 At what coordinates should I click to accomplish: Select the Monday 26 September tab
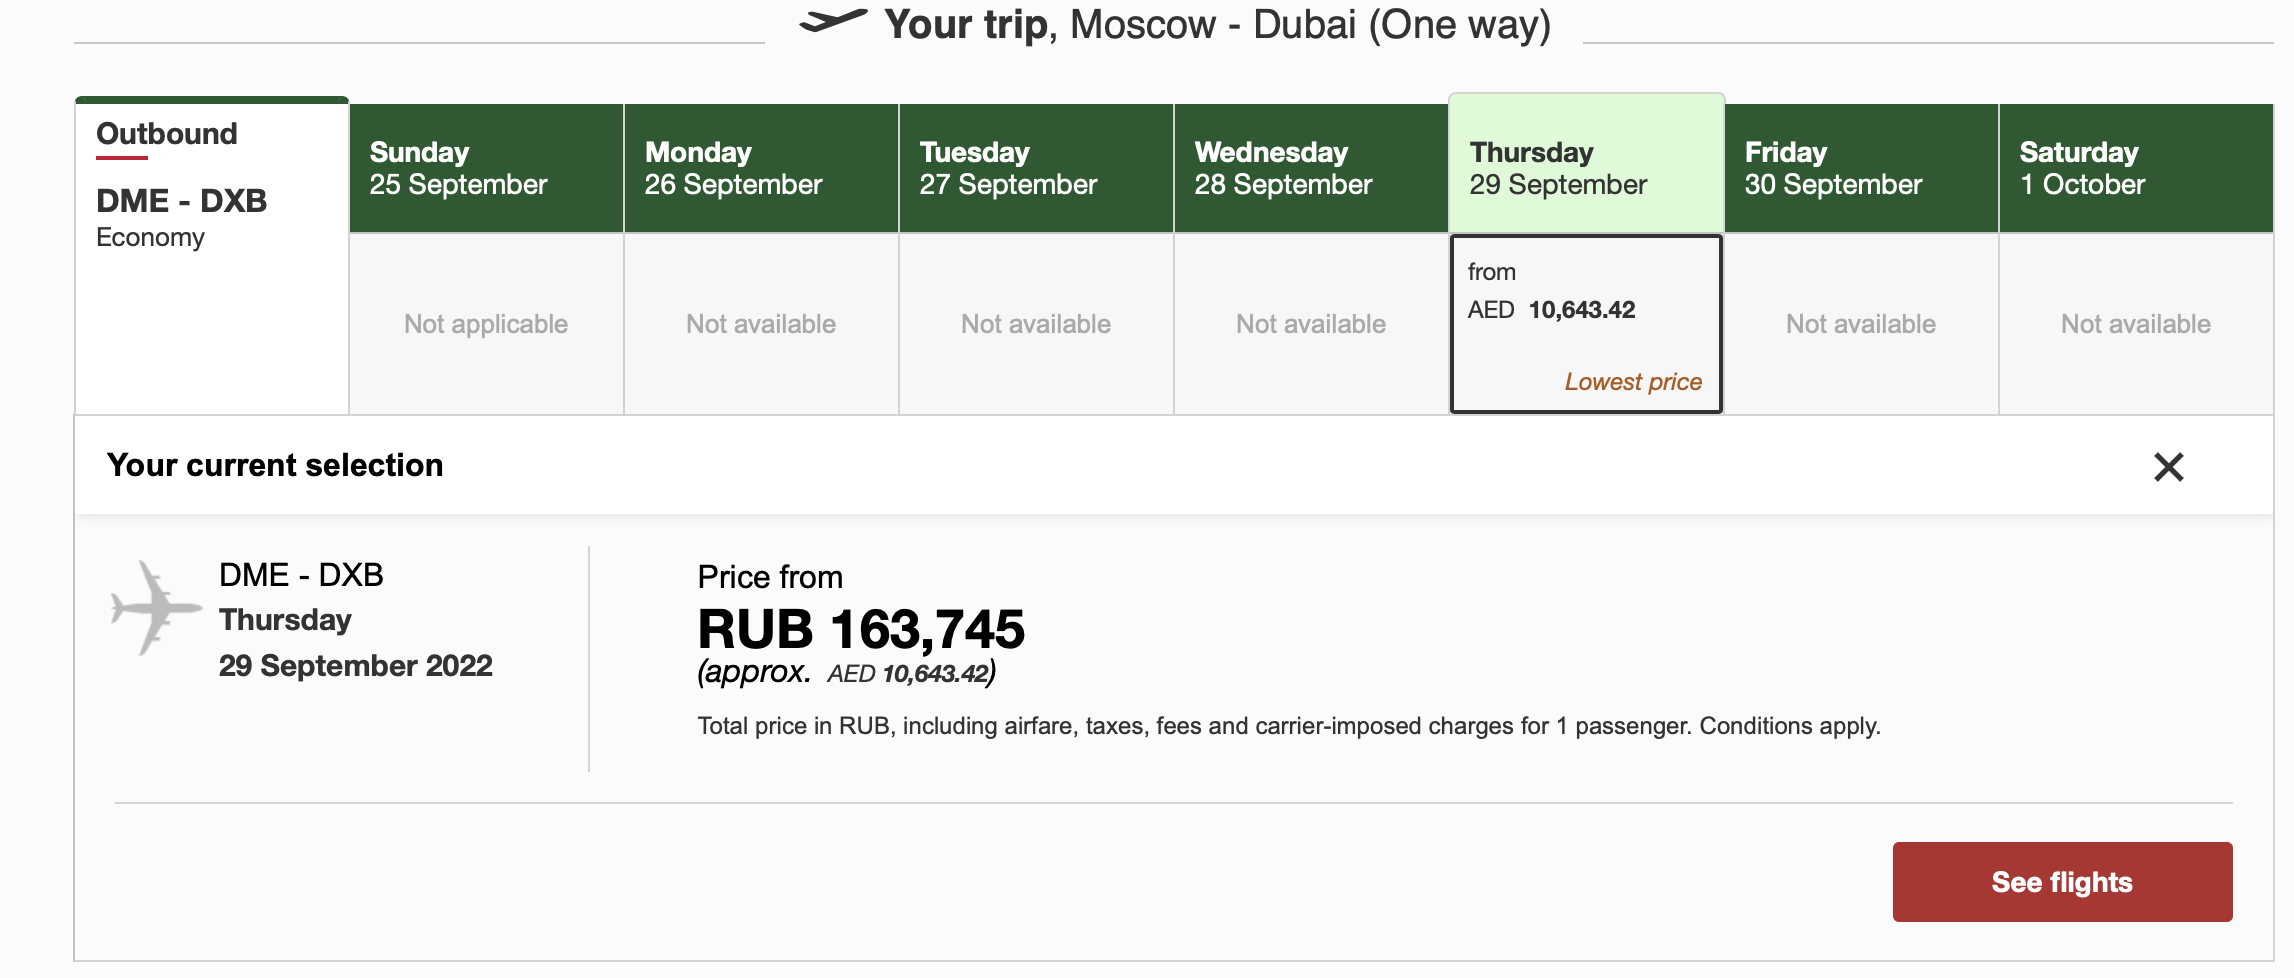point(761,168)
